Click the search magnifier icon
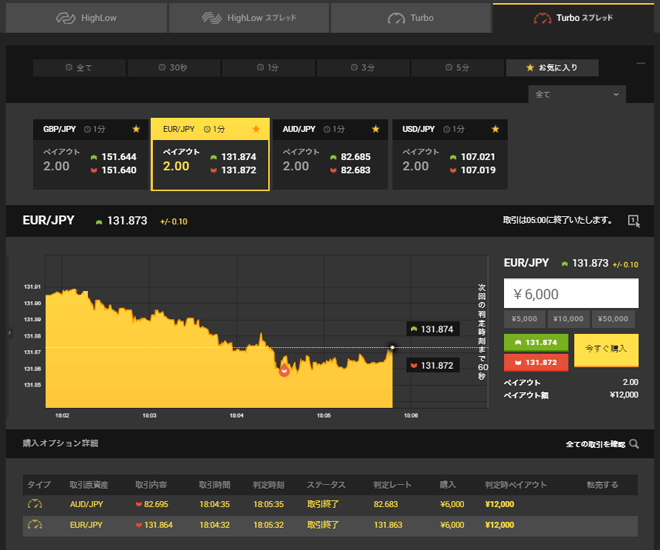This screenshot has height=550, width=660. pos(634,444)
